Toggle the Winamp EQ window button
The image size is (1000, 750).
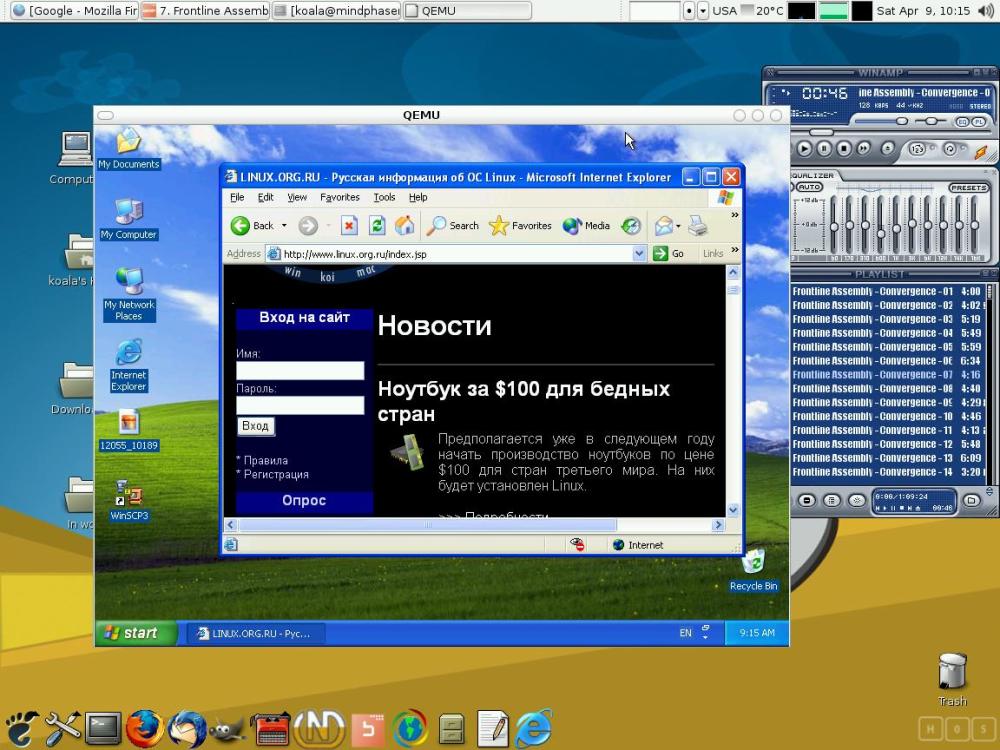(962, 122)
